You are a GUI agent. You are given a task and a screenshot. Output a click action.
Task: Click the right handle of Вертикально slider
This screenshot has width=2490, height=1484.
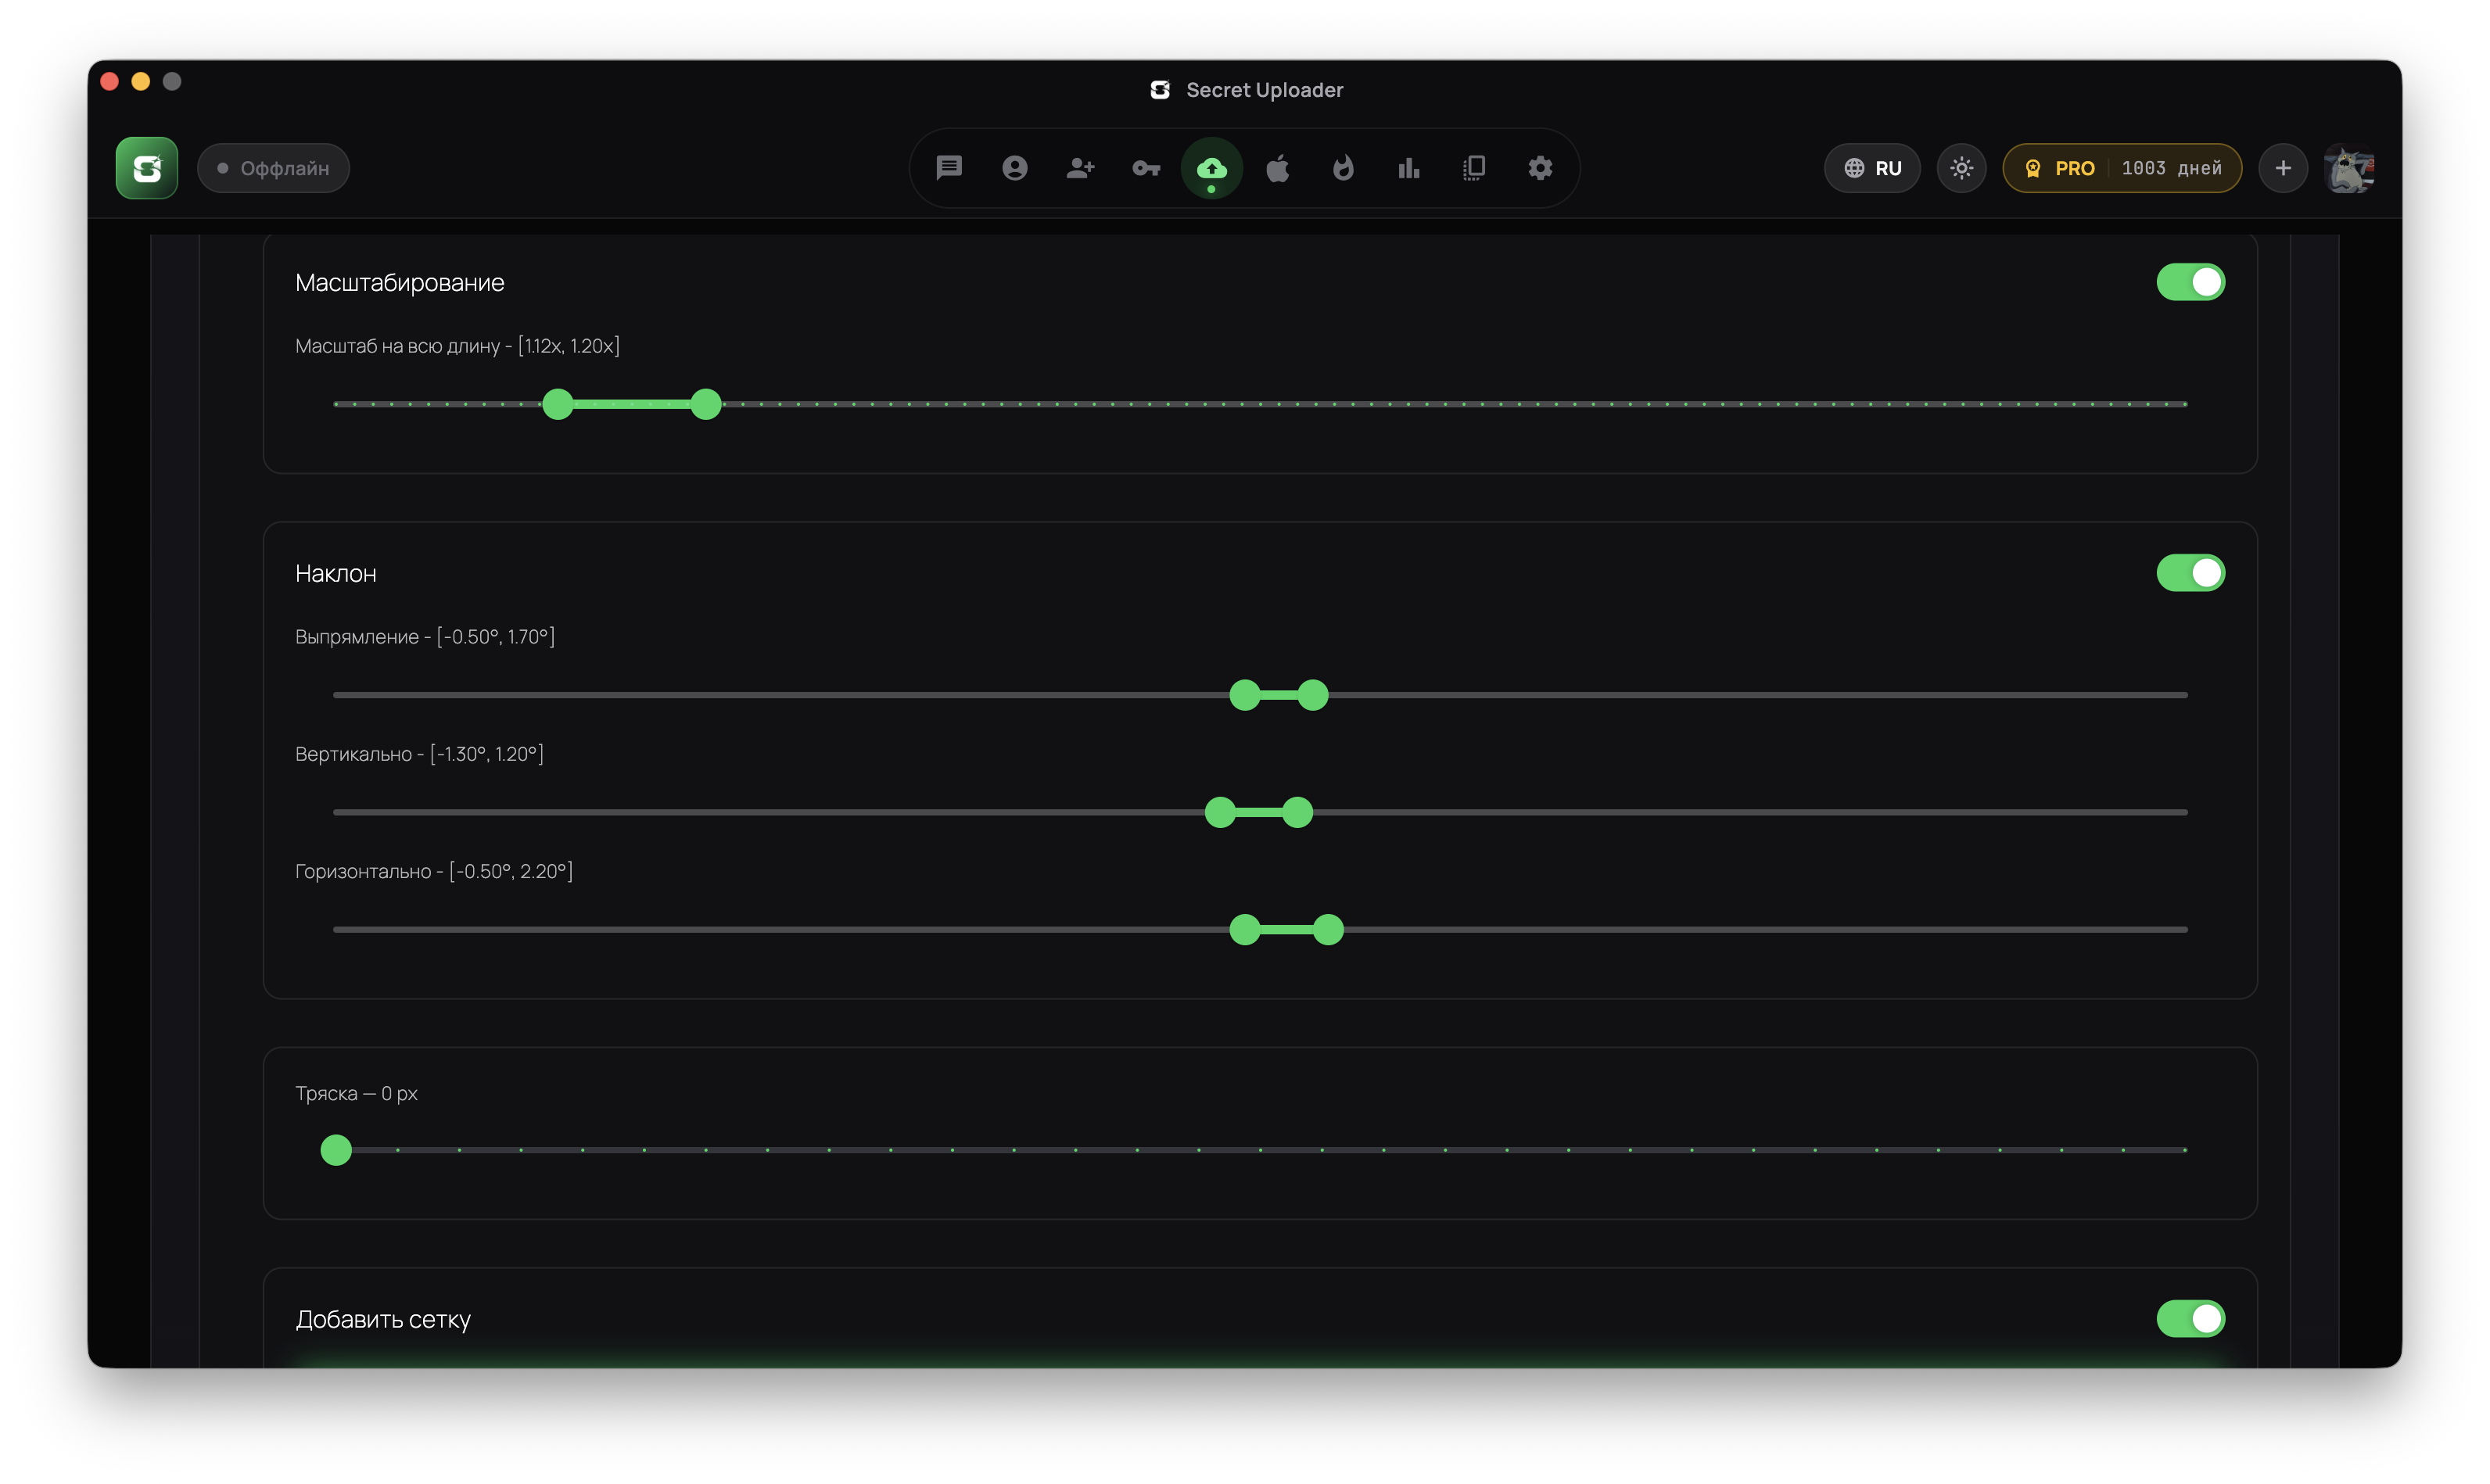point(1297,812)
